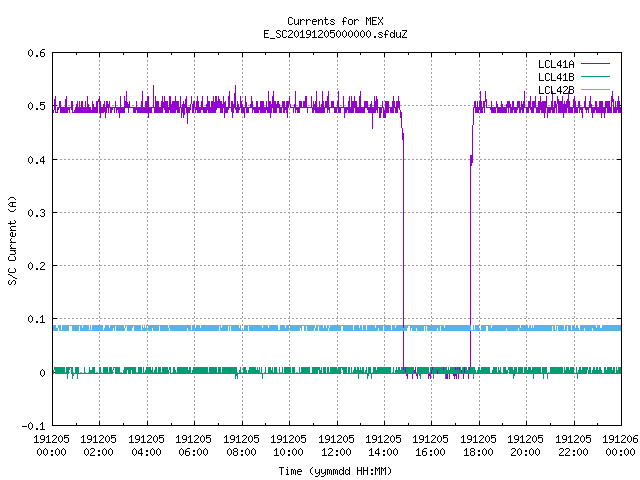
Task: Click the blue LCL42B legend line sample
Action: (x=595, y=89)
